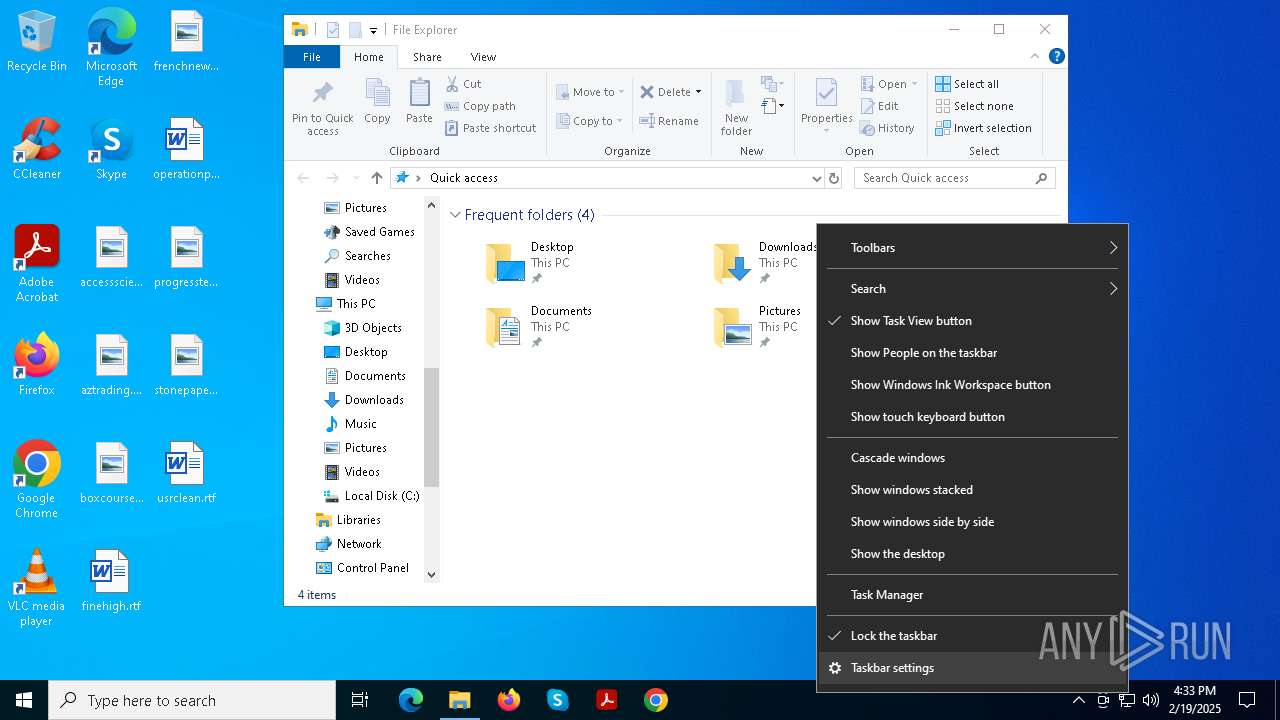Open the Open dropdown in ribbon

889,84
